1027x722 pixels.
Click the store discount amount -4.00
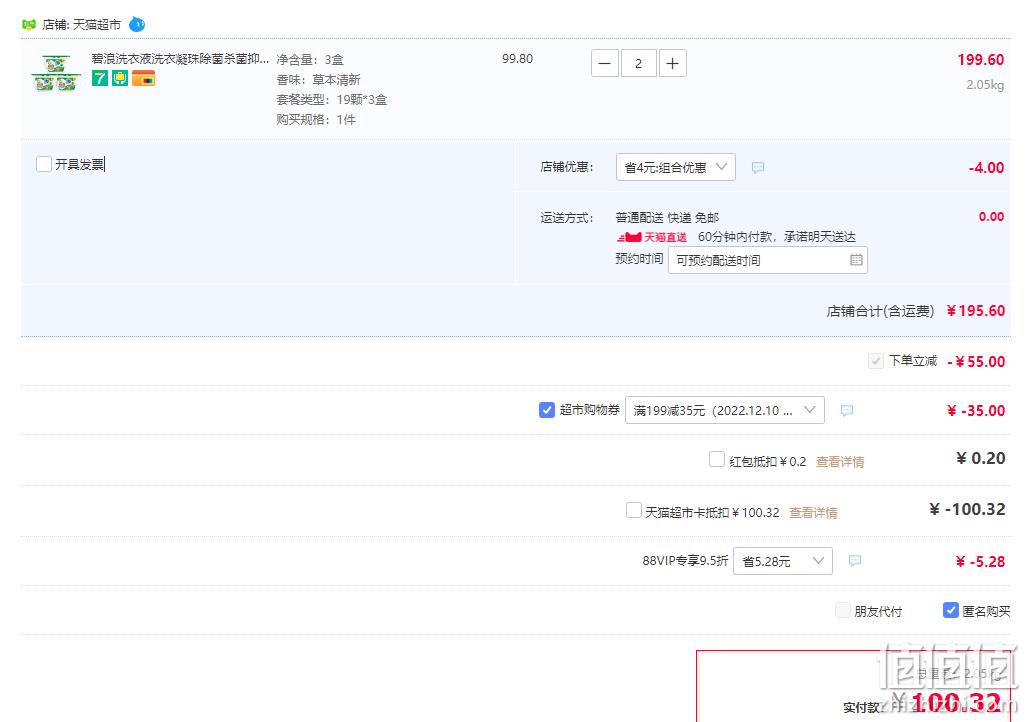click(986, 168)
